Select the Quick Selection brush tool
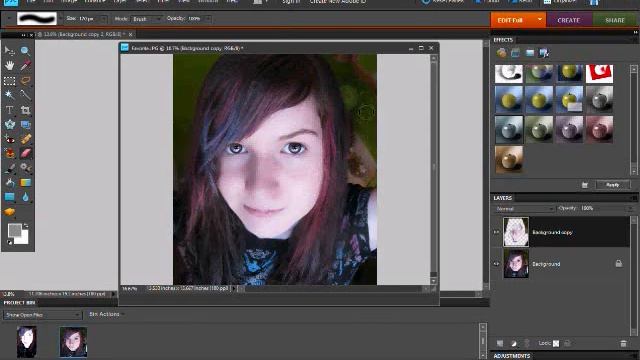Viewport: 640px width, 360px height. pyautogui.click(x=25, y=95)
